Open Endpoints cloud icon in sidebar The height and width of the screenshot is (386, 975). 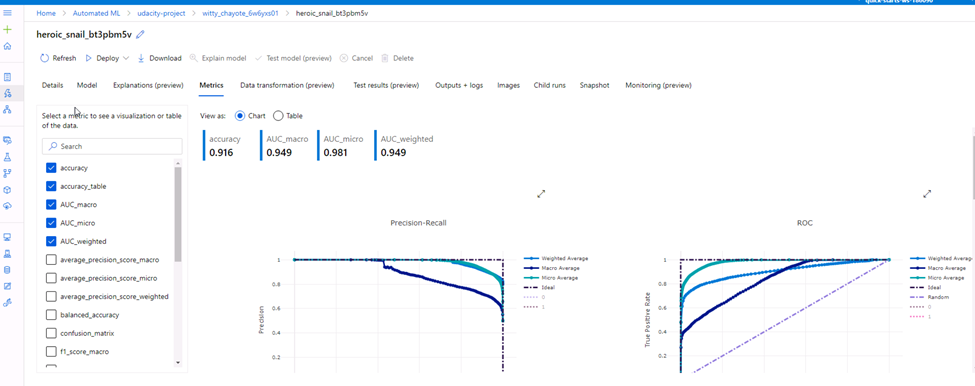(7, 206)
